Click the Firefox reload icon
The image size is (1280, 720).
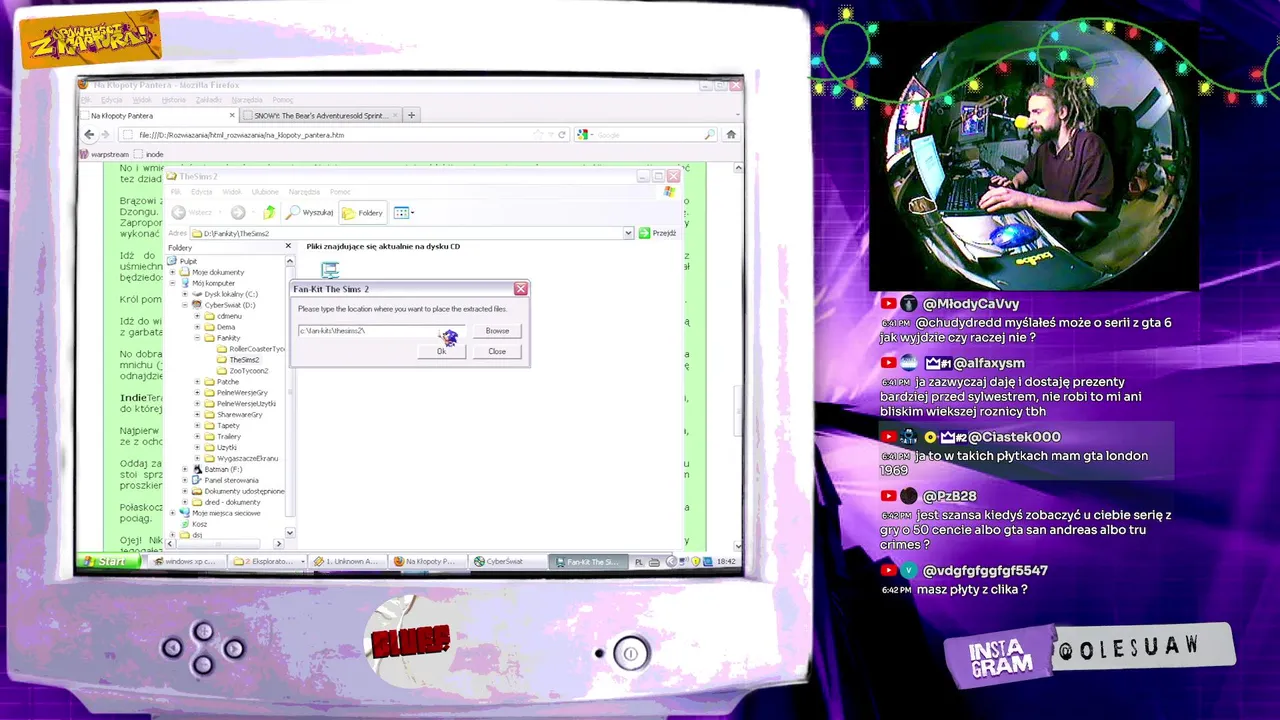(x=562, y=135)
